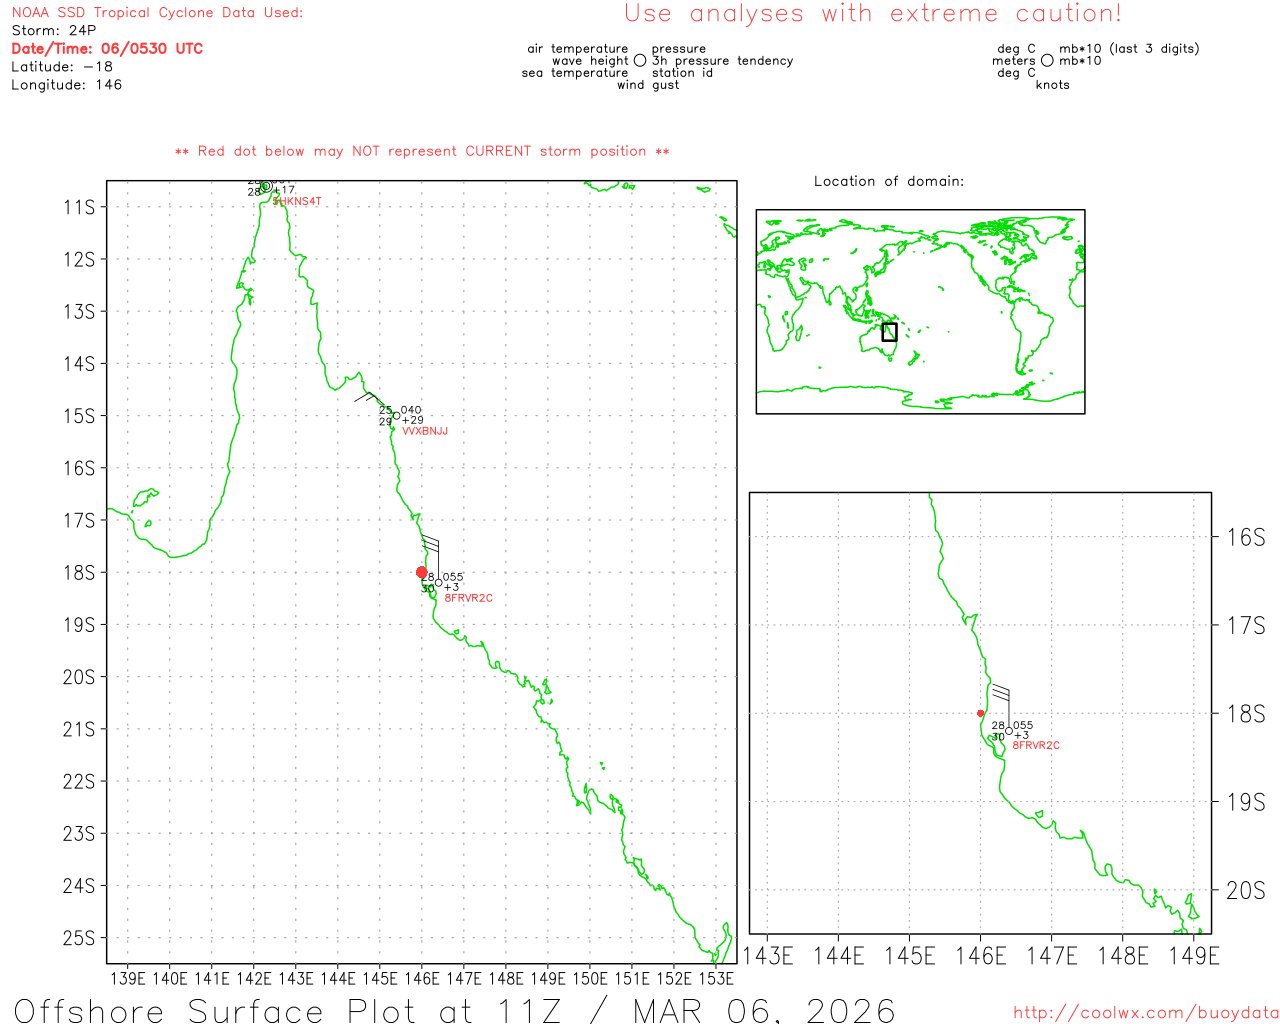This screenshot has width=1280, height=1024.
Task: Click the 141E longitude axis label
Action: click(x=212, y=978)
